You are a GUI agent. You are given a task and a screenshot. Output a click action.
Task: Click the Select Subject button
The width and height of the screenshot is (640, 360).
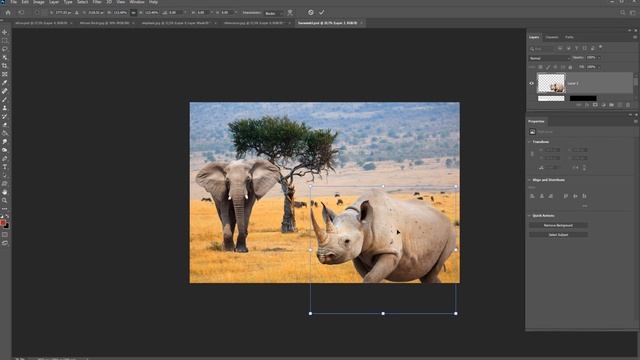tap(558, 235)
